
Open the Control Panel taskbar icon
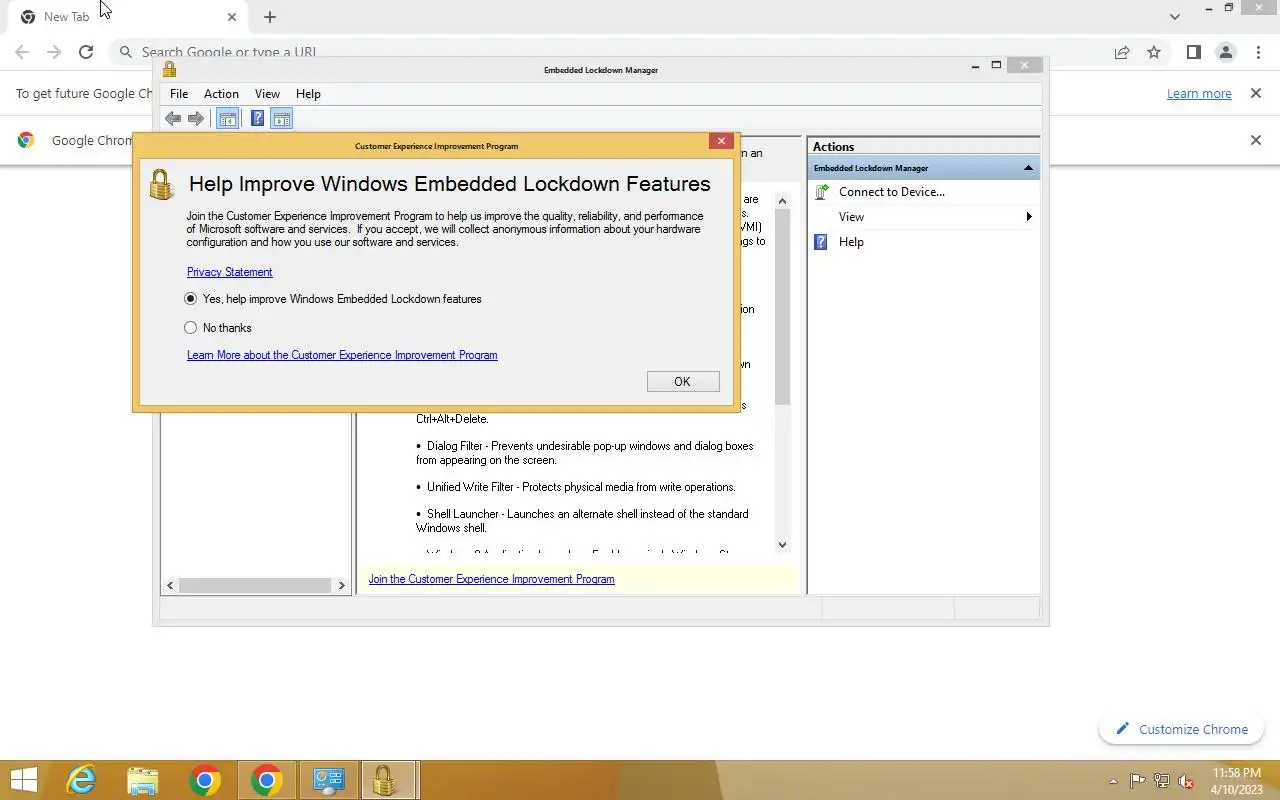point(329,780)
